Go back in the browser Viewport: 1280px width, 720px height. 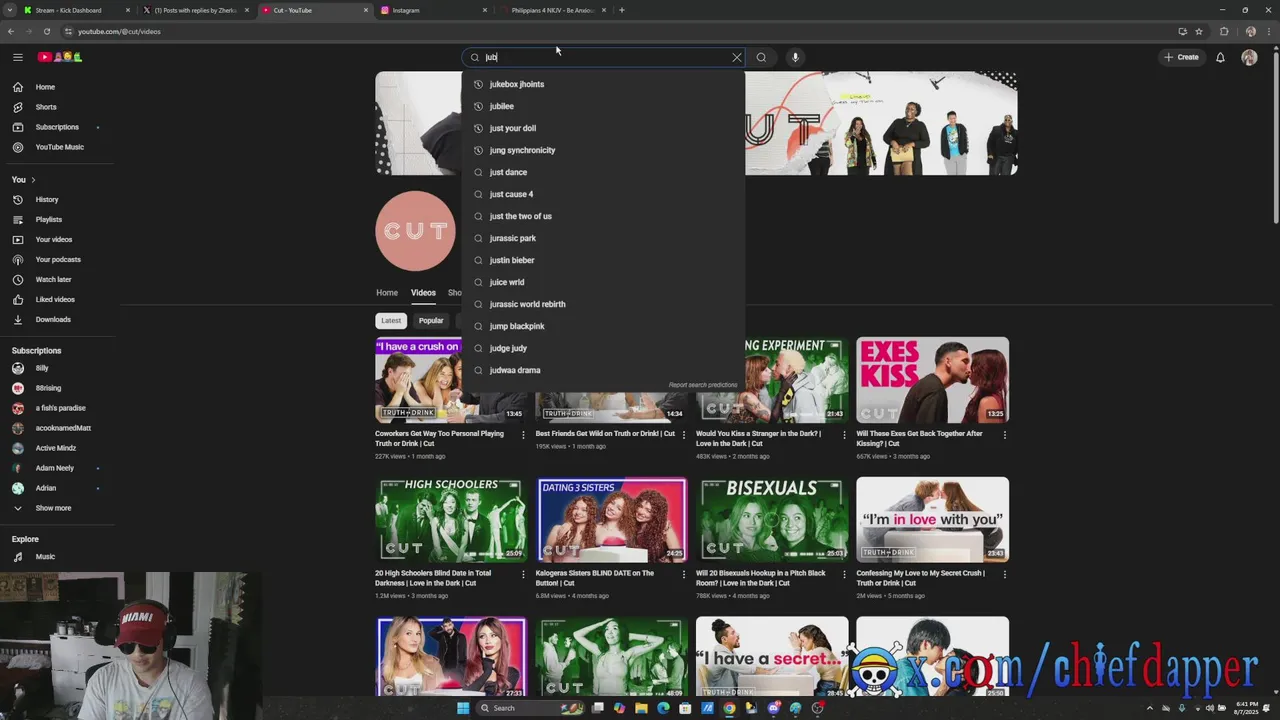11,31
